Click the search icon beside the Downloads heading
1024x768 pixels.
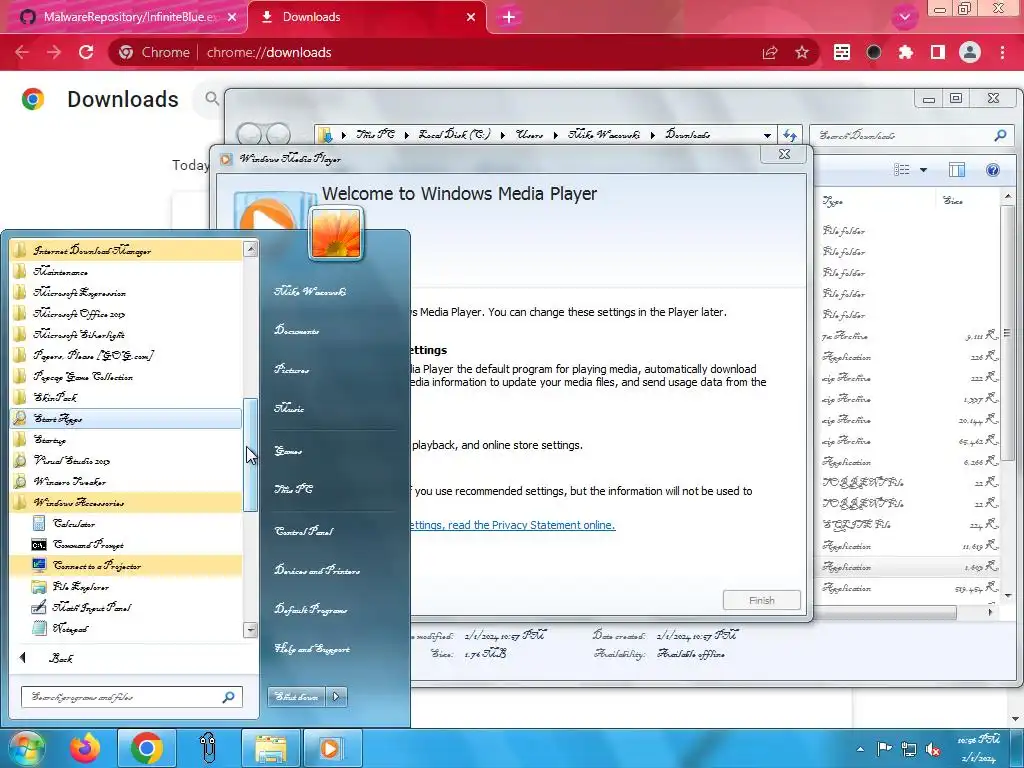211,99
